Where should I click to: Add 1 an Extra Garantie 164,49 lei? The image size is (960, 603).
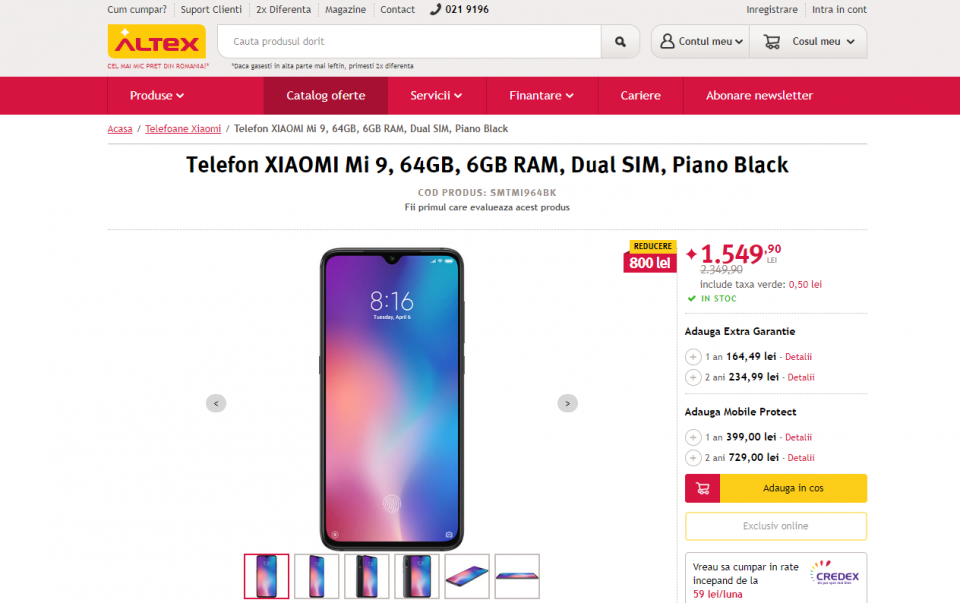point(693,357)
